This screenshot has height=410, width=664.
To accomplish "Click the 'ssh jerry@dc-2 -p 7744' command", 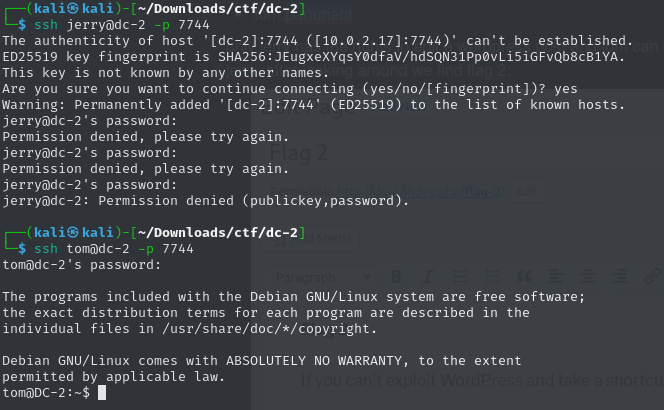I will click(122, 25).
